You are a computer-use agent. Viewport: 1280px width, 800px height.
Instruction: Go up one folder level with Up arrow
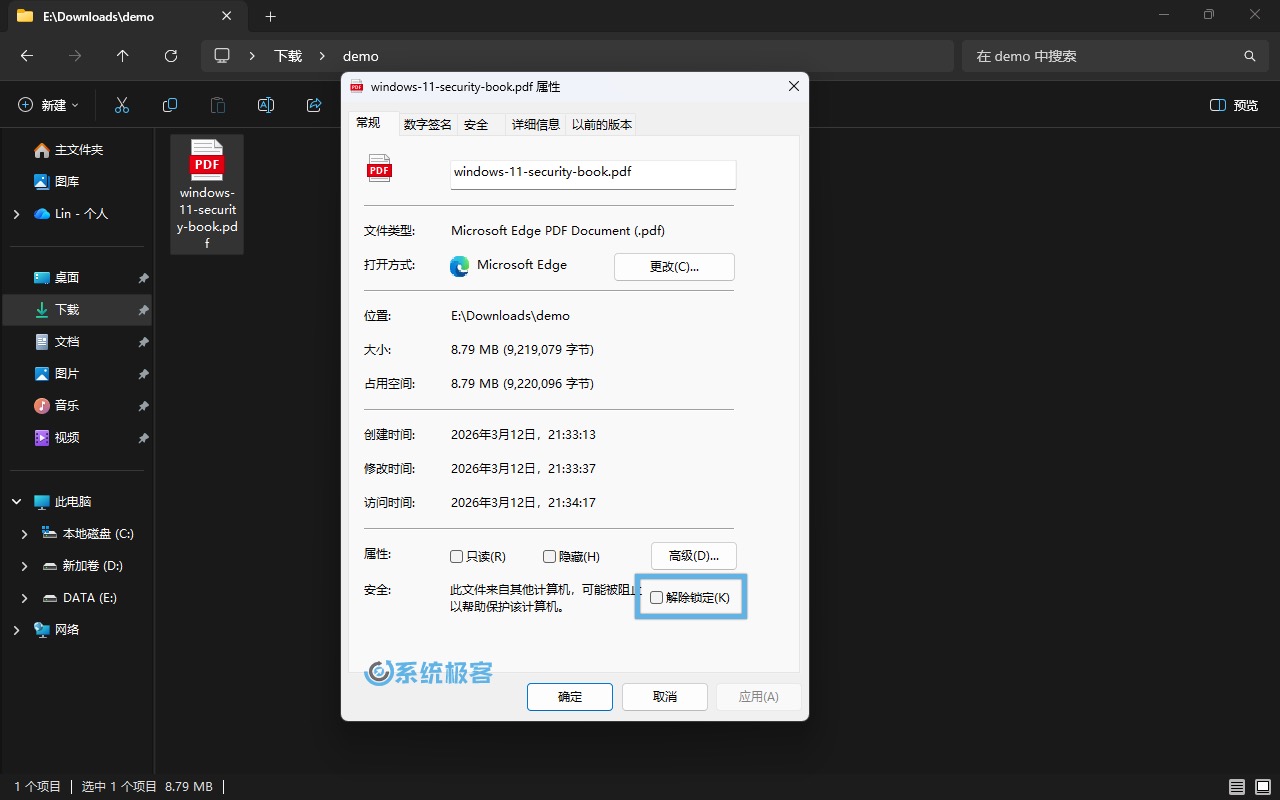click(x=123, y=56)
